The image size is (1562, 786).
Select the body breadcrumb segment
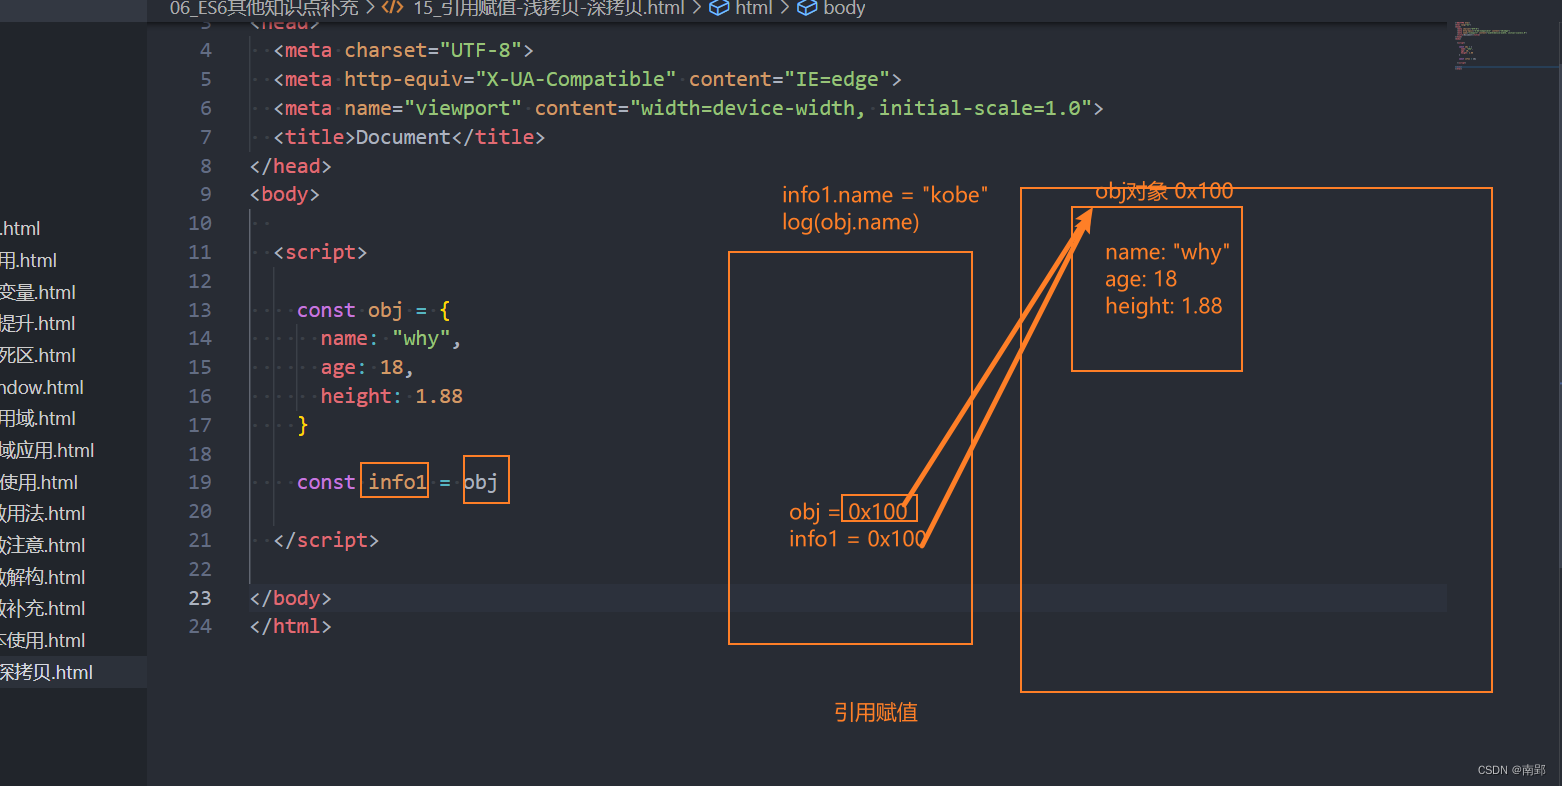coord(844,8)
